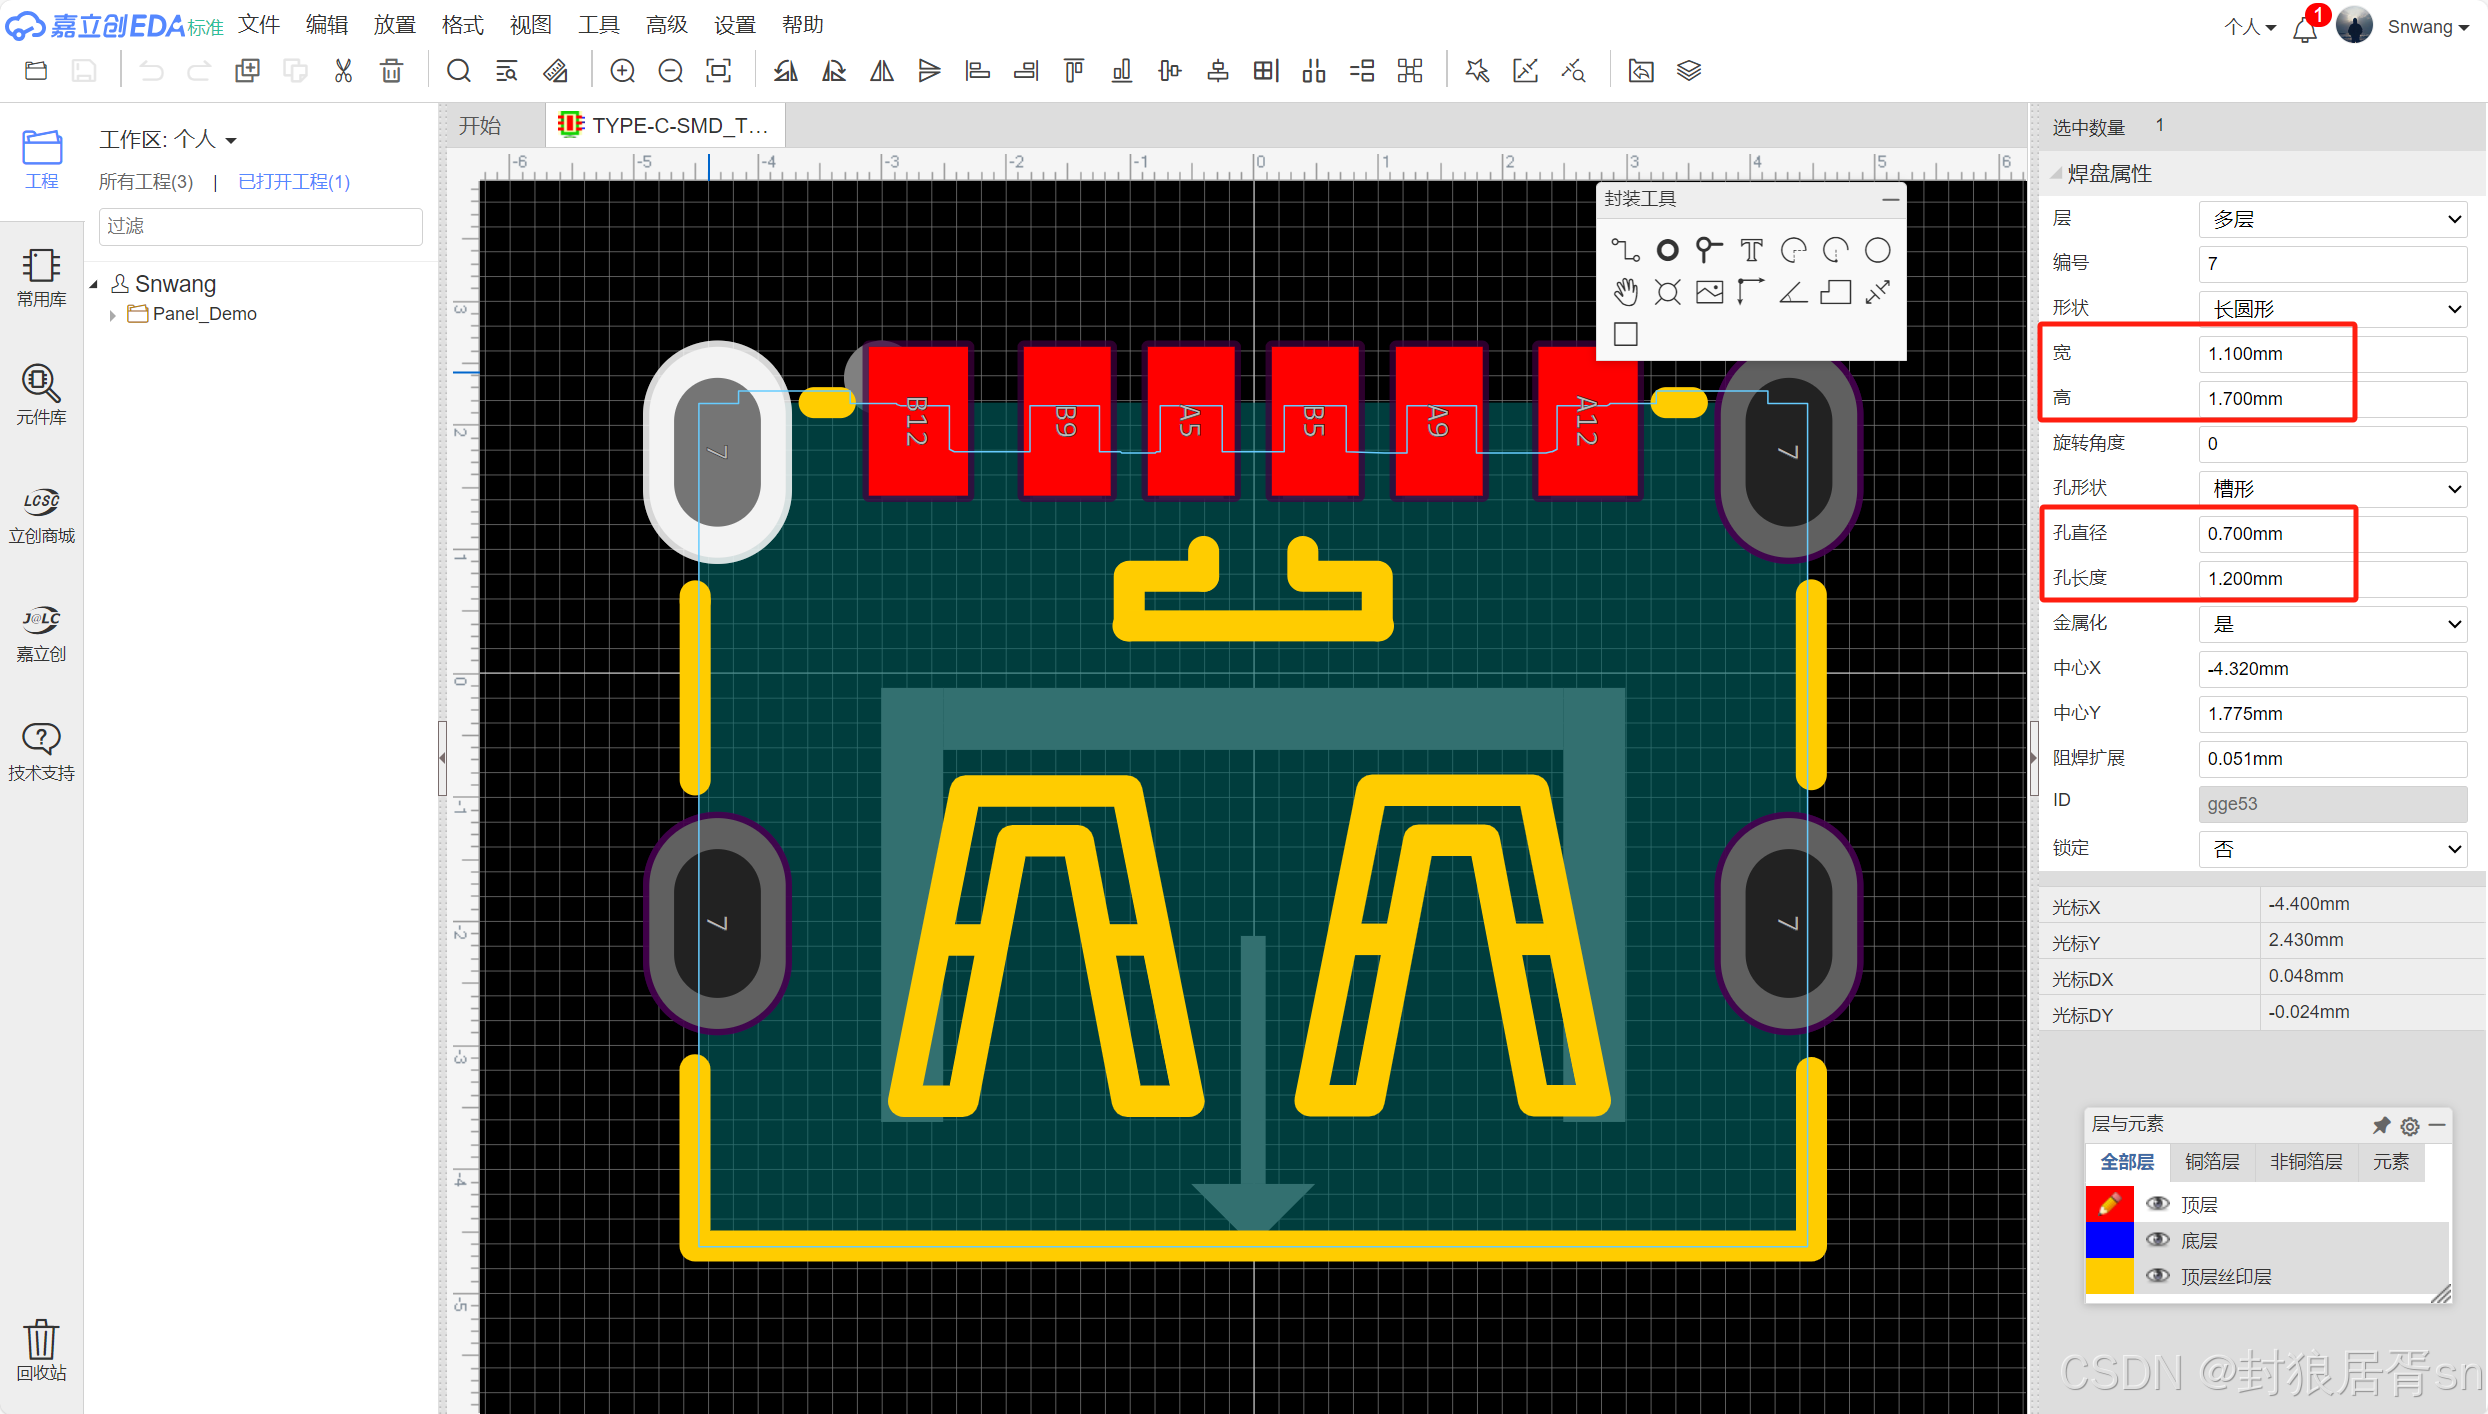Click the yellow 顶层丝印层 color swatch
Screen dimensions: 2488x1414
click(2109, 1276)
